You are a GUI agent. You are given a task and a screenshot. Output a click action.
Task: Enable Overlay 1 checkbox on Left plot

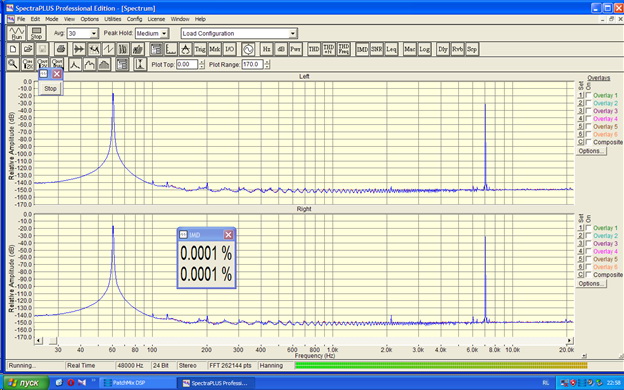coord(589,95)
